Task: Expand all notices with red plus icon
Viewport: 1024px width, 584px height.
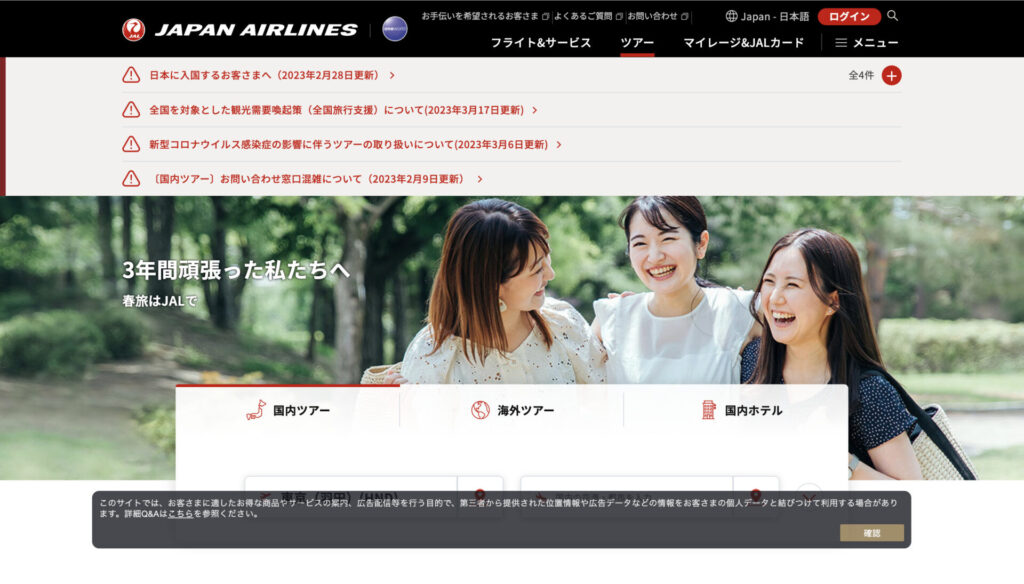Action: 891,75
